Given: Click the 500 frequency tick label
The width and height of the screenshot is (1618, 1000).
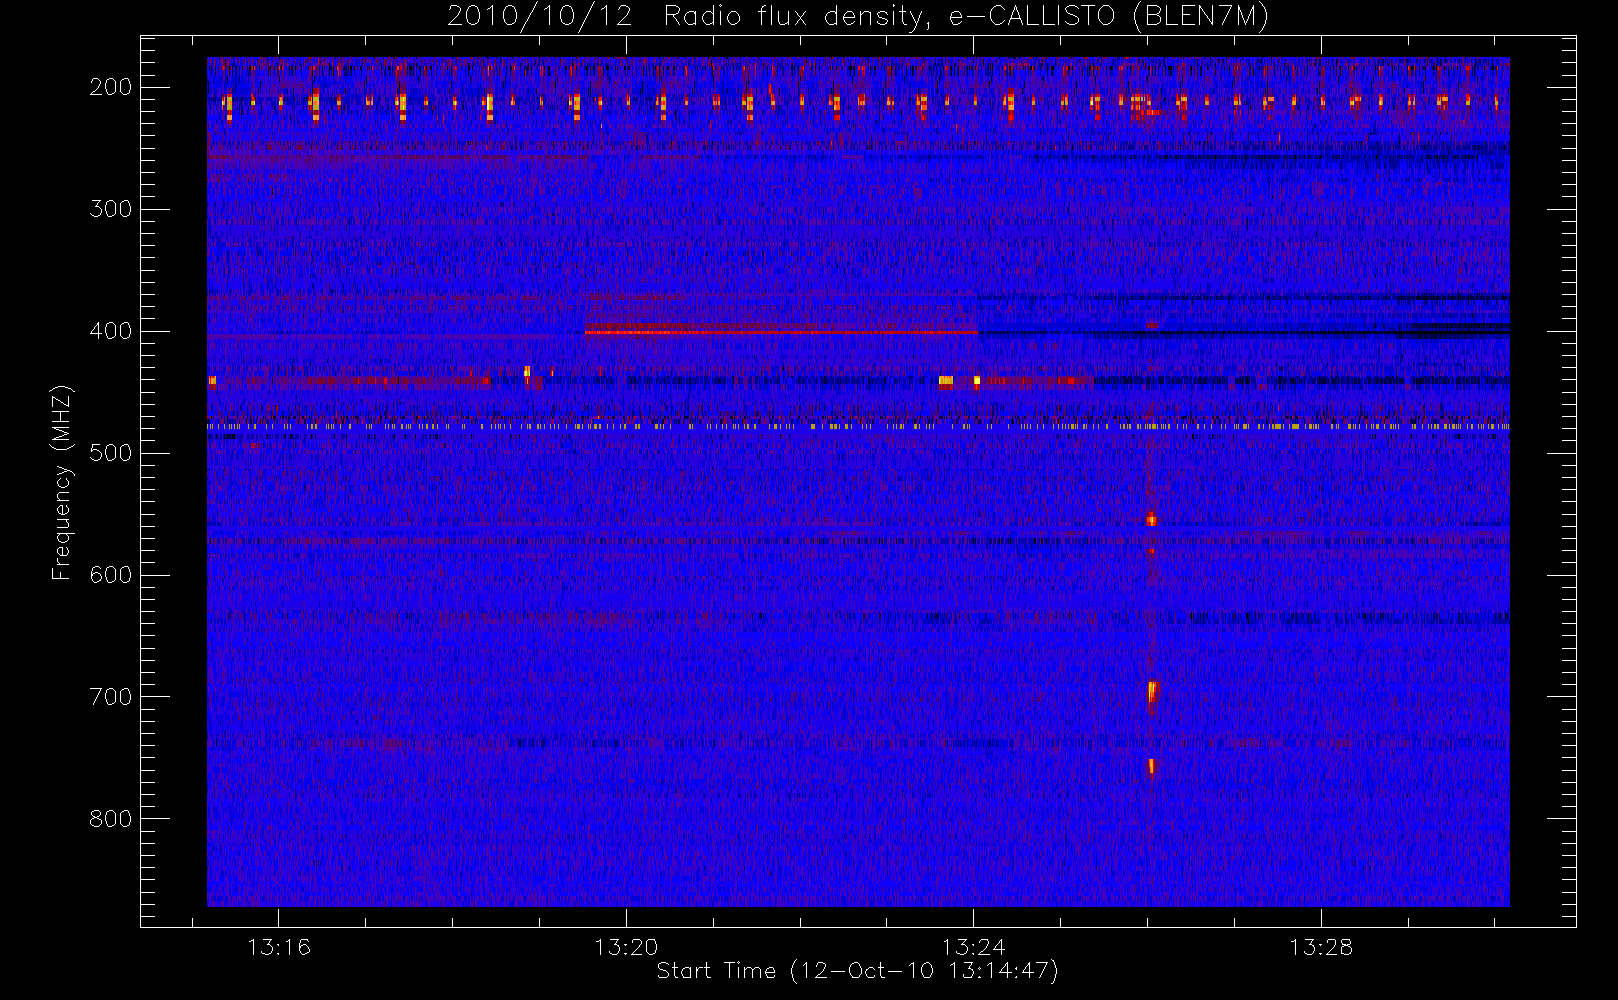Looking at the screenshot, I should tap(110, 453).
